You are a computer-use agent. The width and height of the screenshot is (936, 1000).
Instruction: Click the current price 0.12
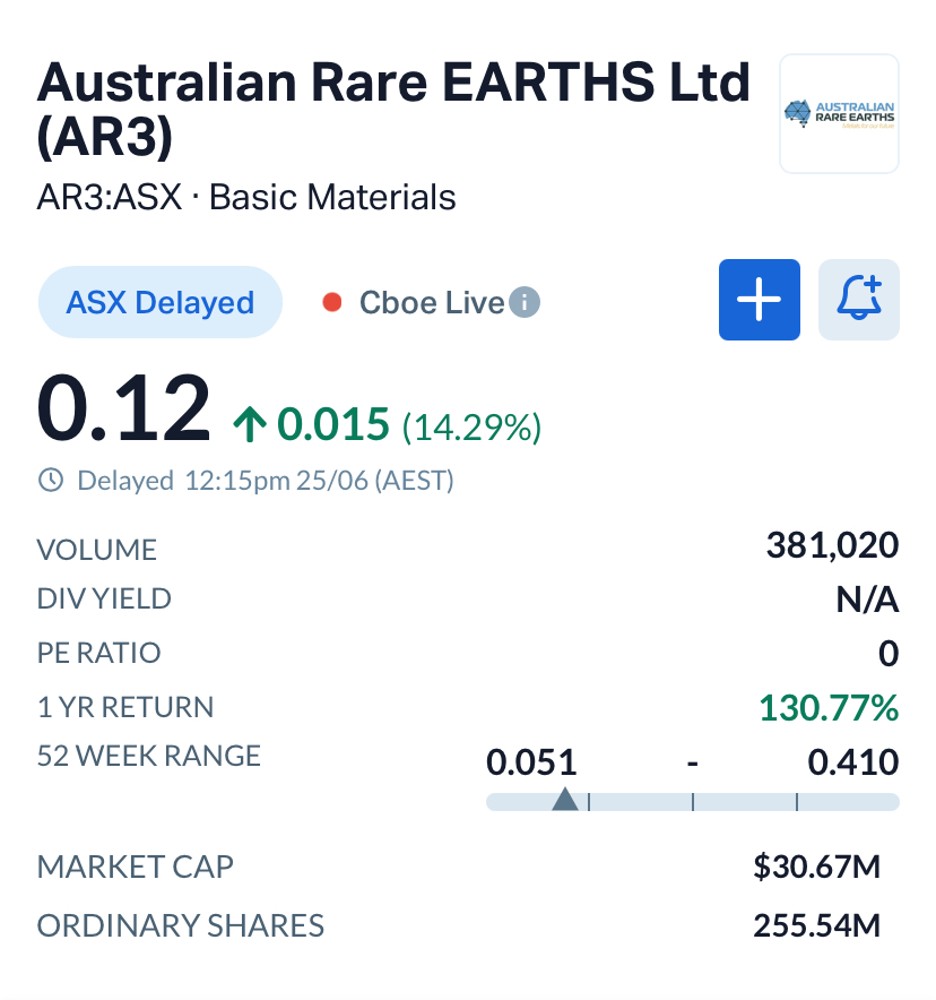point(123,408)
